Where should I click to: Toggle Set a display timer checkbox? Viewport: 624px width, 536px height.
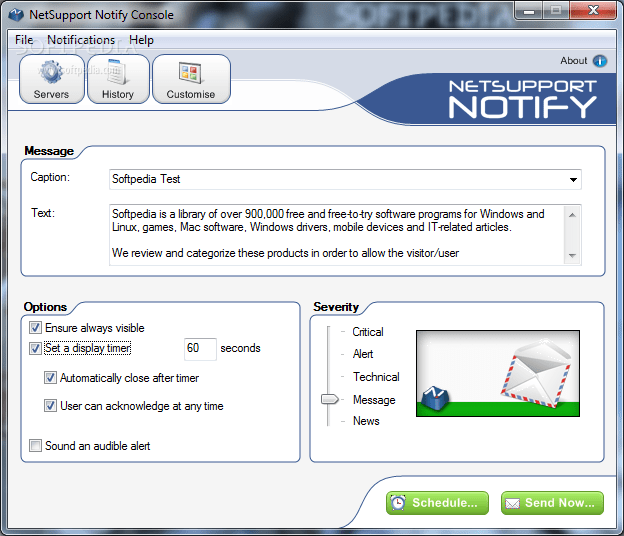pos(35,348)
